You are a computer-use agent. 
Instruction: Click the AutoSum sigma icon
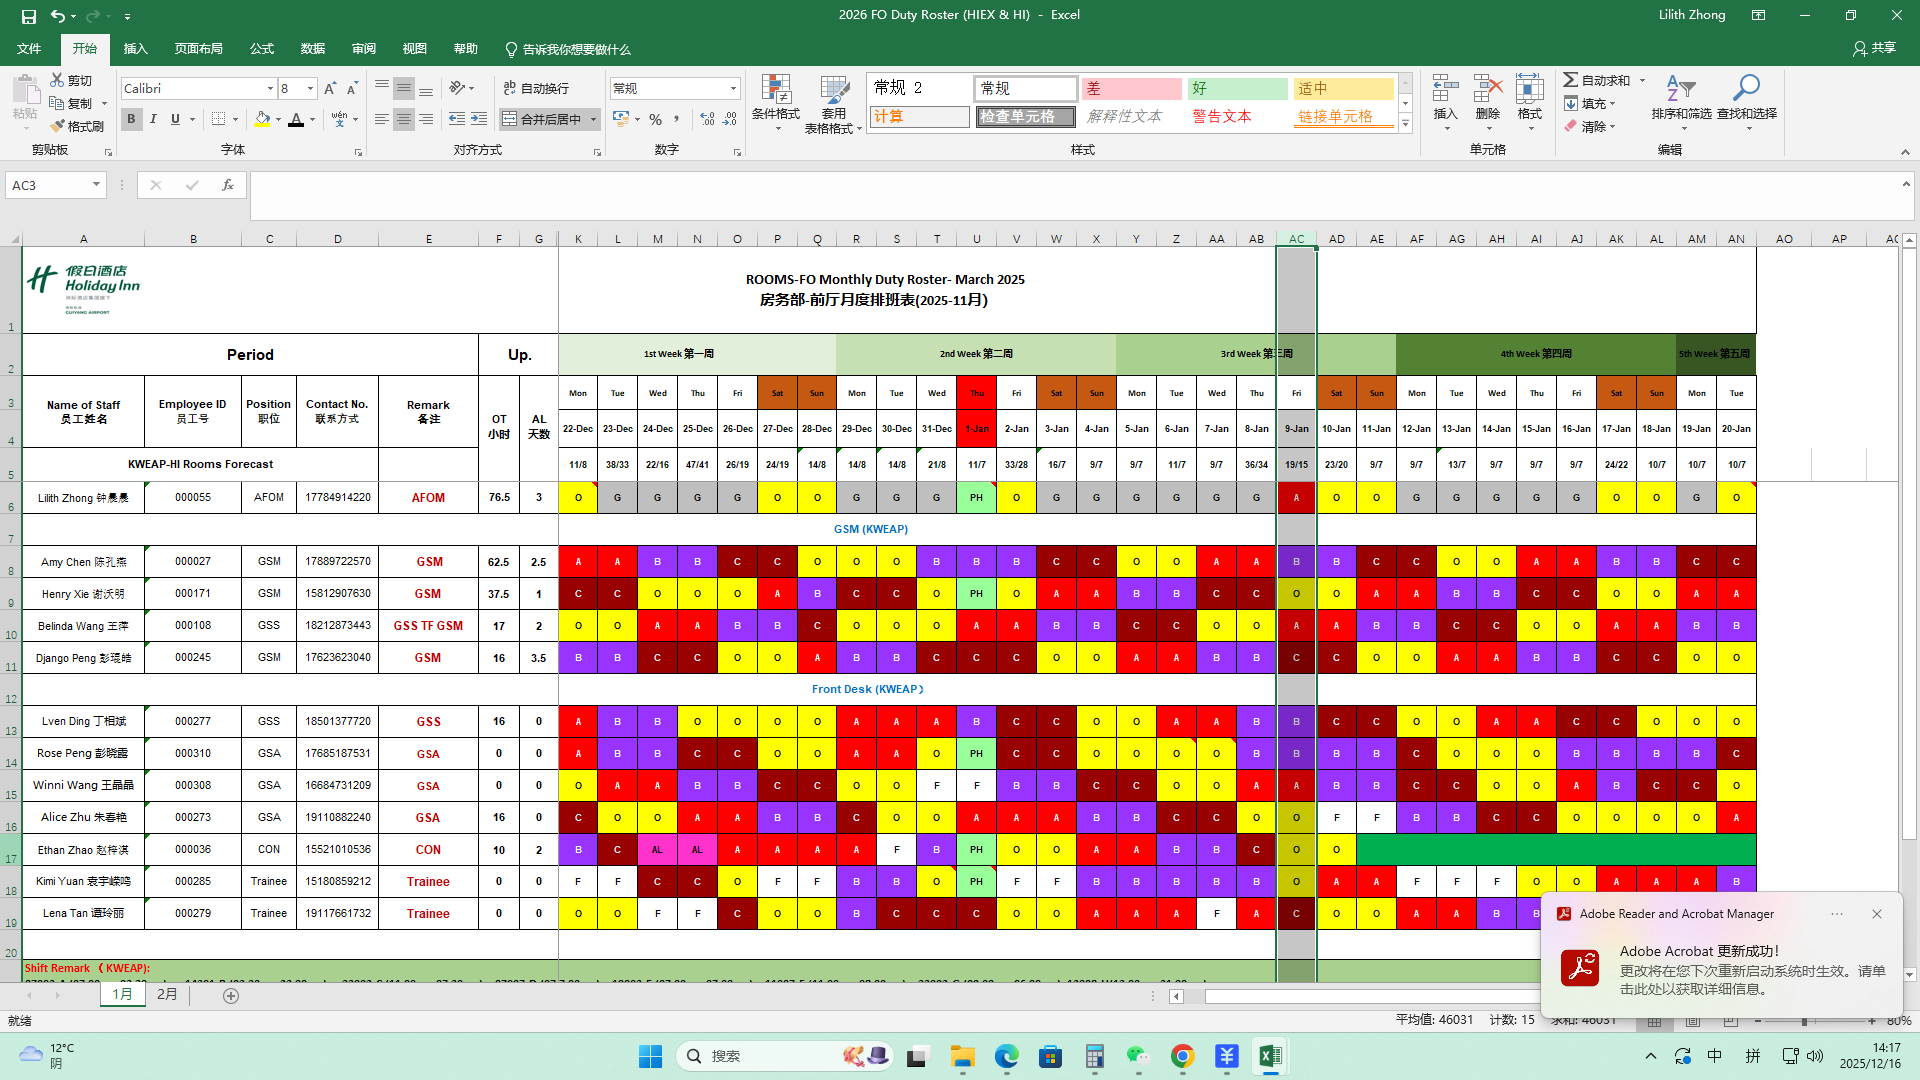click(x=1571, y=80)
